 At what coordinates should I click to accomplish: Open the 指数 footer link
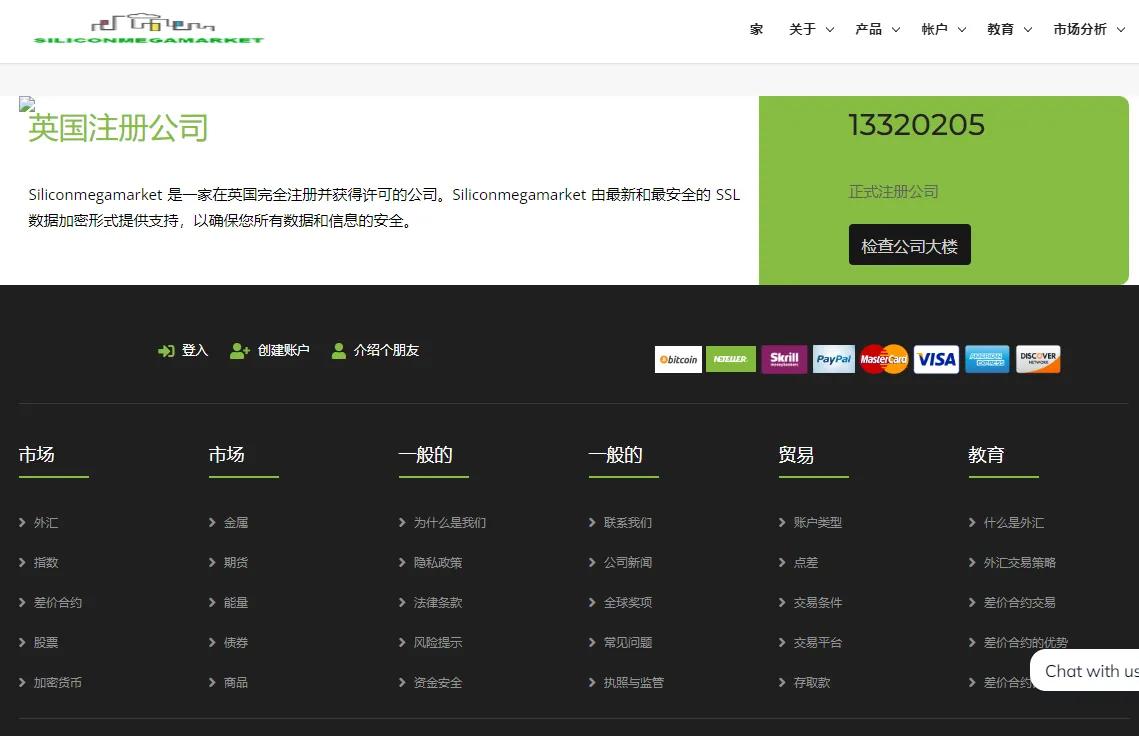pos(46,562)
